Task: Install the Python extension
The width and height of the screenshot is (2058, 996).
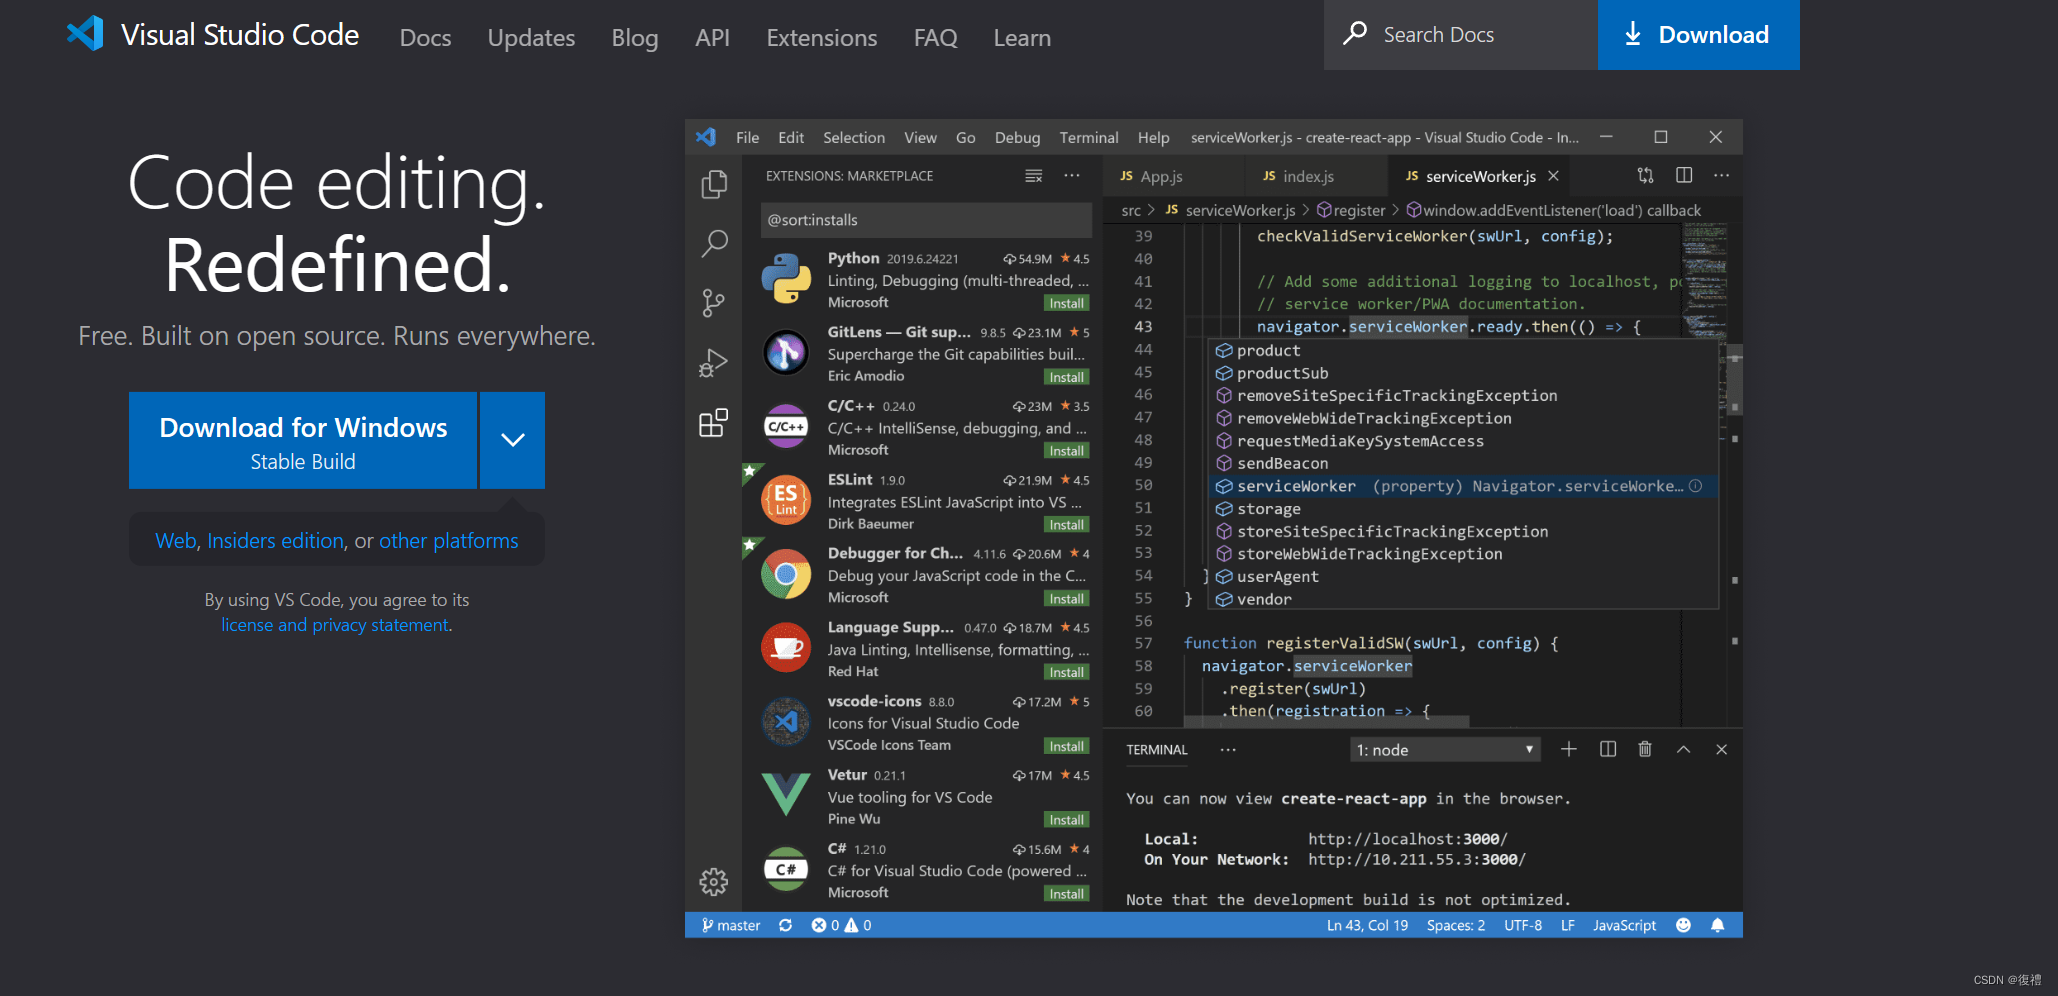Action: point(1066,303)
